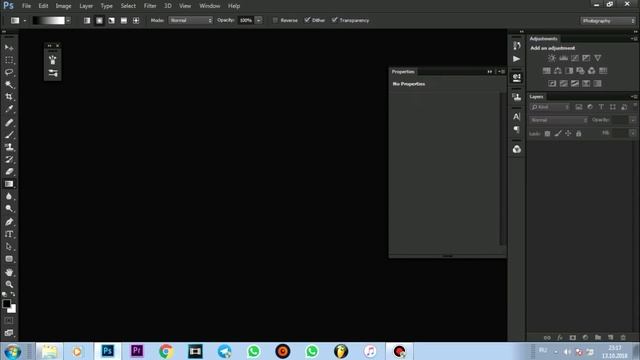Open the gradient Mode dropdown
The width and height of the screenshot is (640, 360).
(191, 20)
